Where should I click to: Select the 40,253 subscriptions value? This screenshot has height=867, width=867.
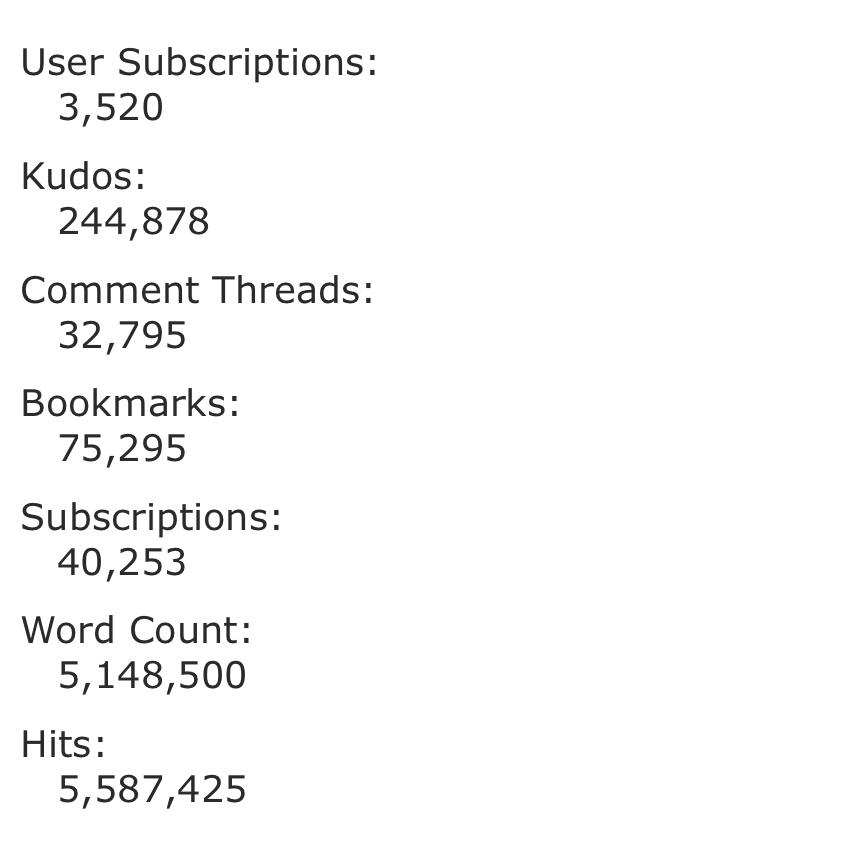click(122, 563)
